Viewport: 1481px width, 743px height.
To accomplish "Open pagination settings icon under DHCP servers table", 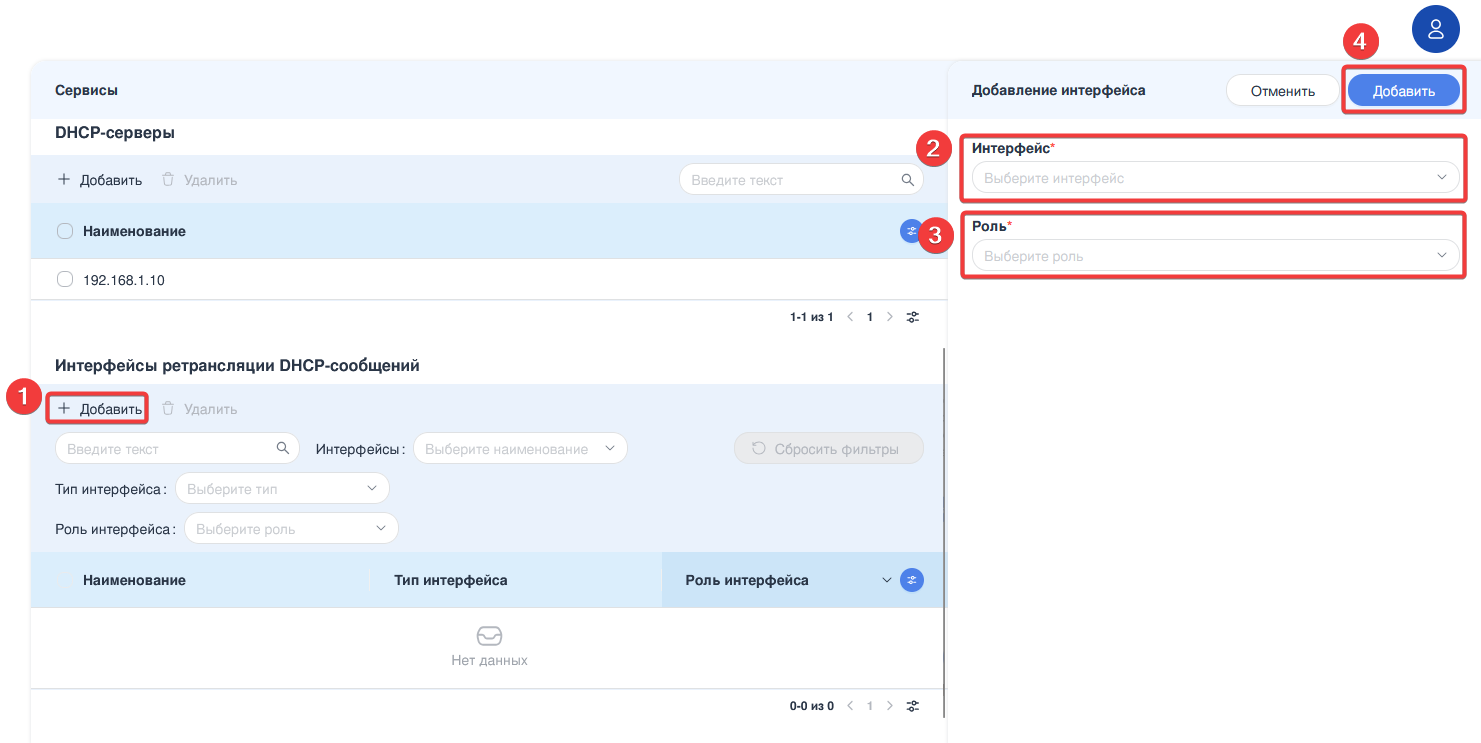I will click(x=912, y=317).
